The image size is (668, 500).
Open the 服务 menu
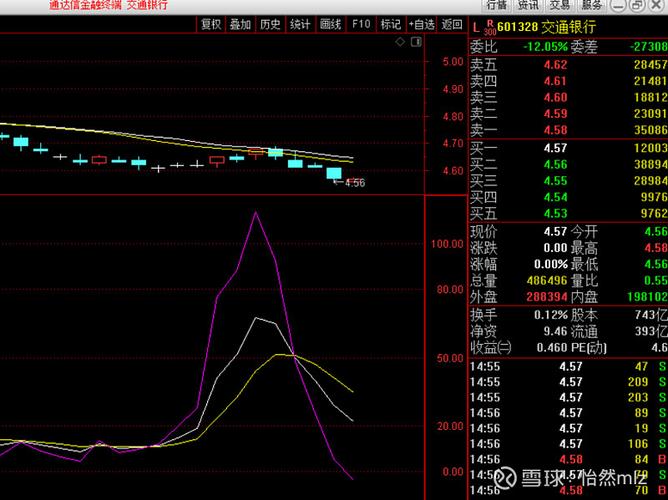point(592,5)
